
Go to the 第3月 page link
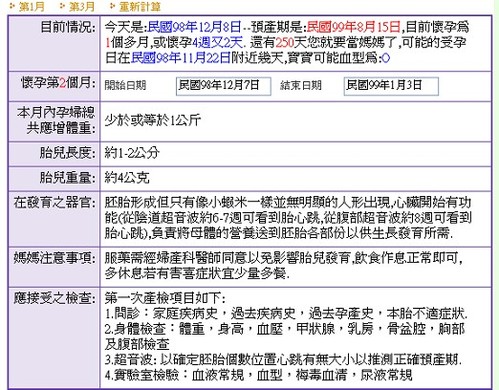[82, 7]
